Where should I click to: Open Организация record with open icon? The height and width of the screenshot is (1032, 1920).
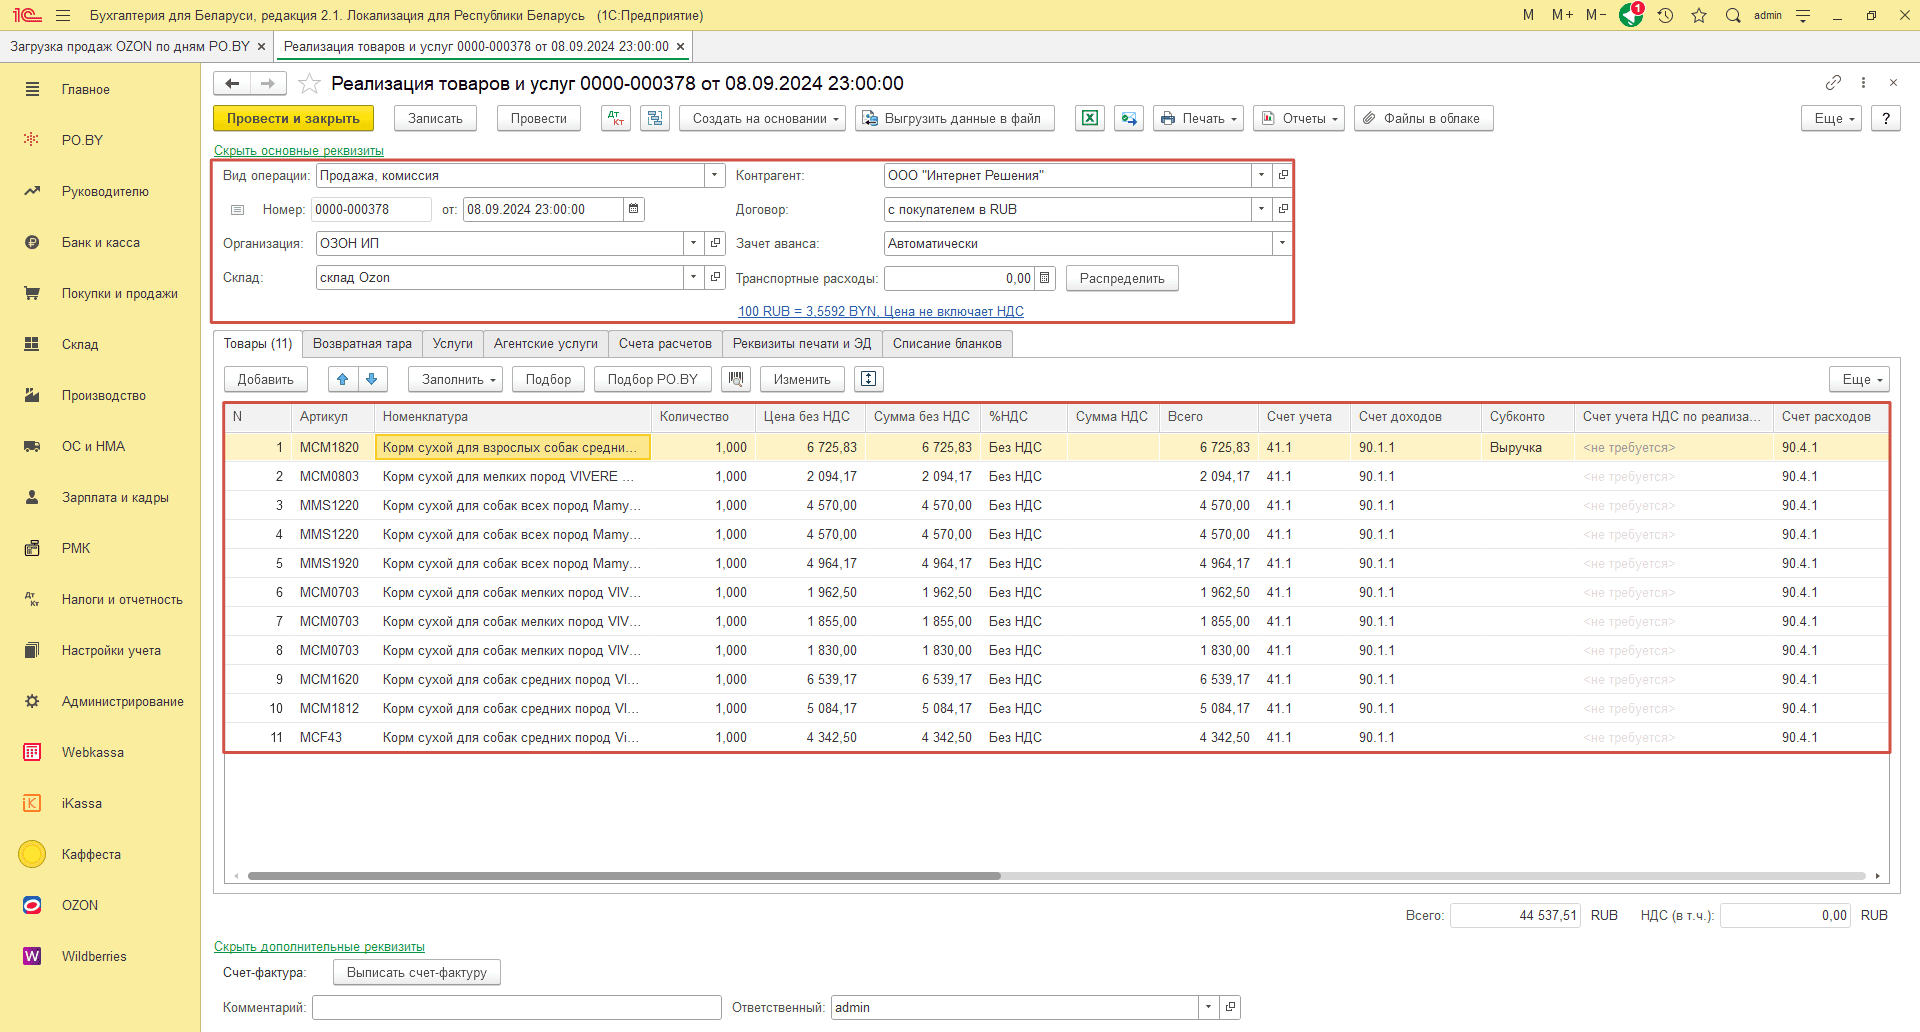coord(715,243)
